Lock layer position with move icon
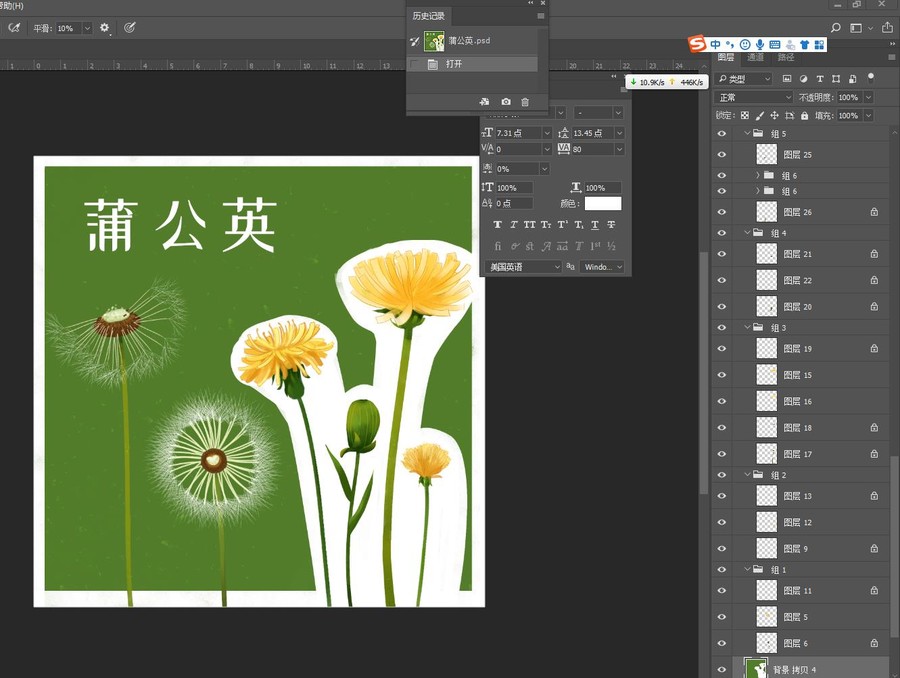 (x=774, y=115)
